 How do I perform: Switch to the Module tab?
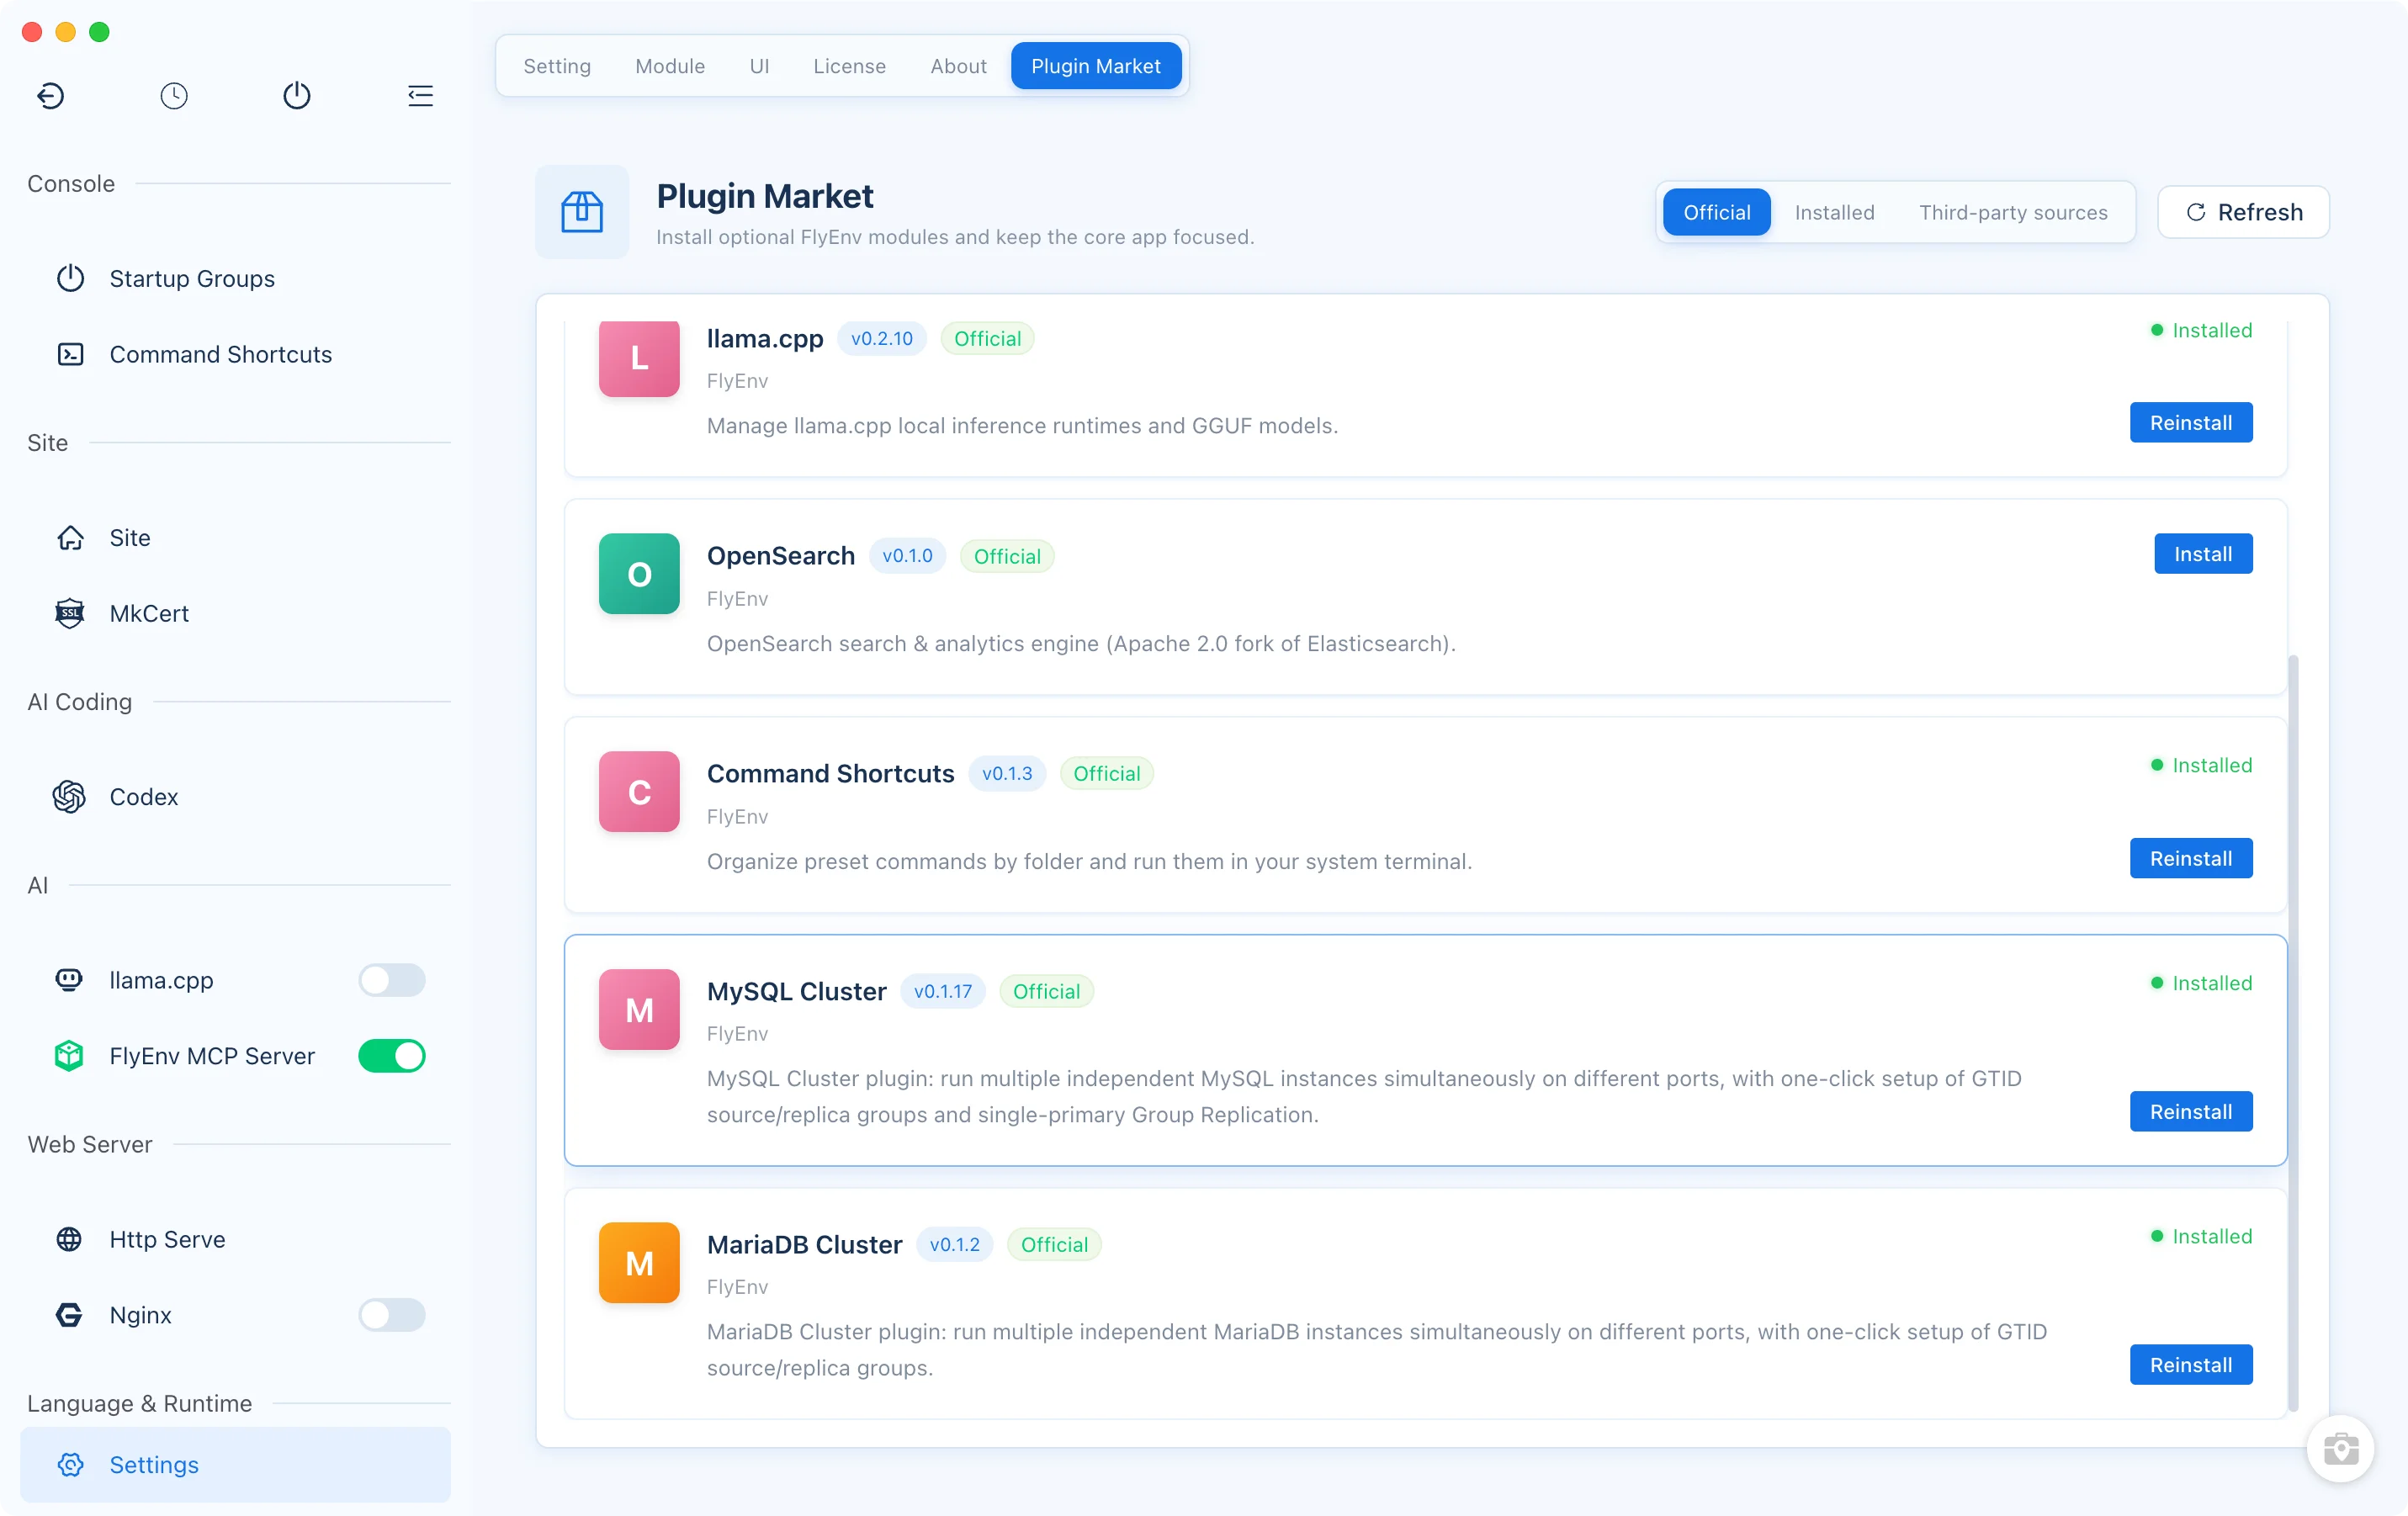[x=670, y=66]
